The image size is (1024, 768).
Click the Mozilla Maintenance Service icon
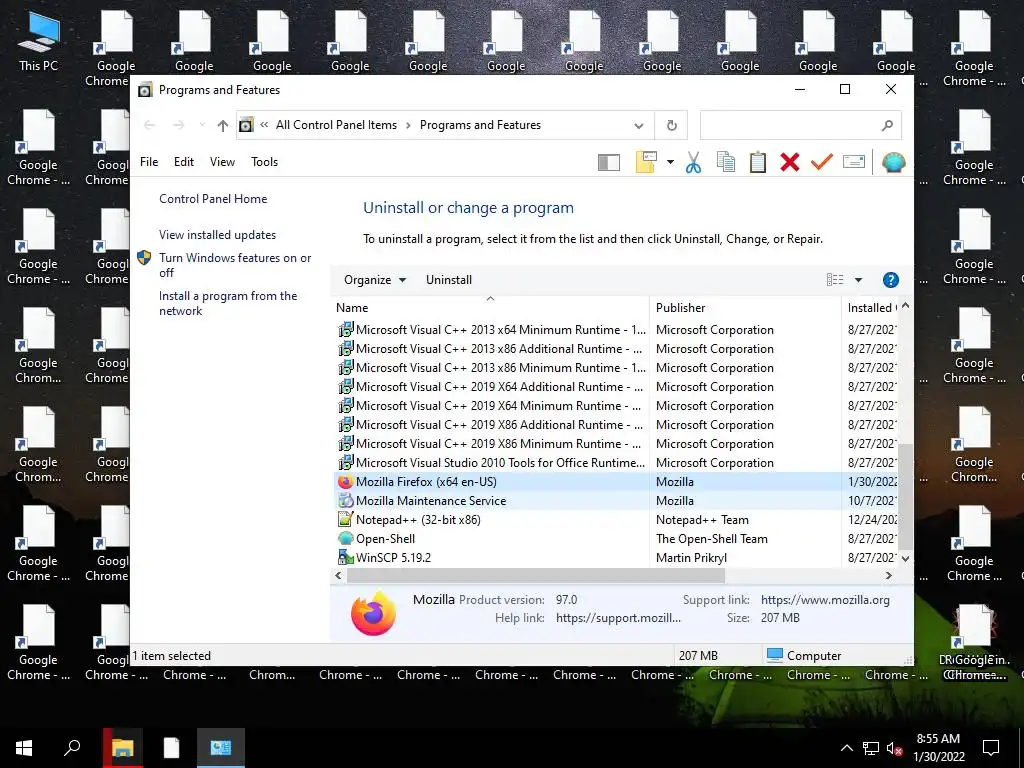click(345, 501)
